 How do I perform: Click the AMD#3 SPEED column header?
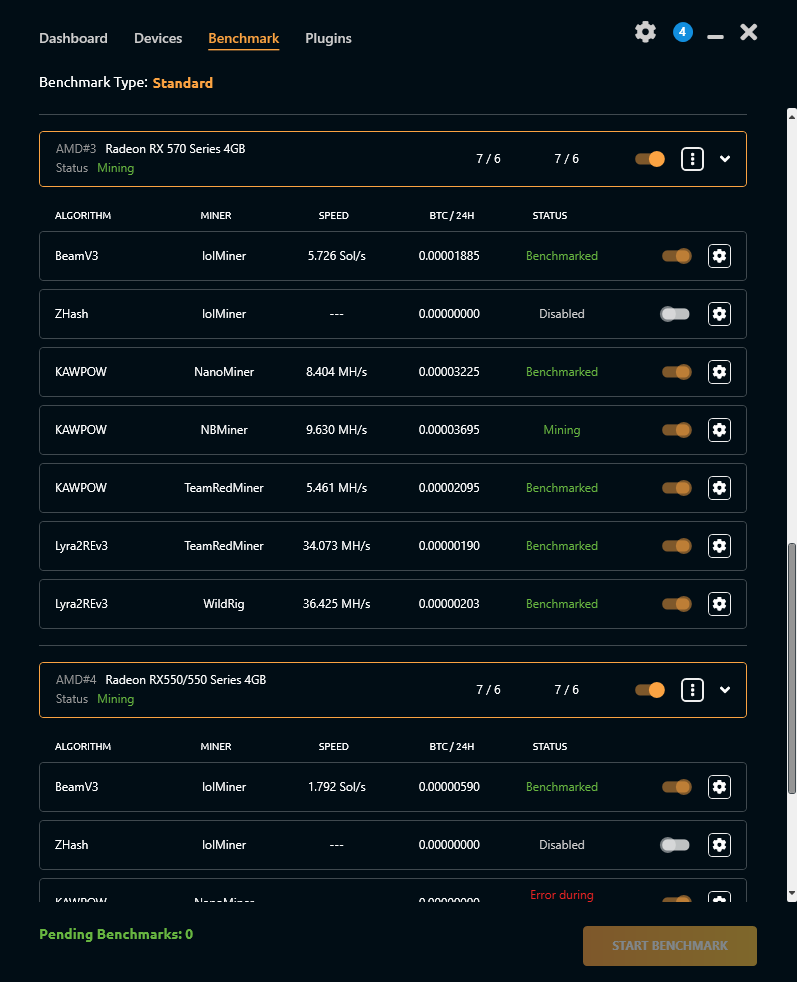(x=334, y=215)
